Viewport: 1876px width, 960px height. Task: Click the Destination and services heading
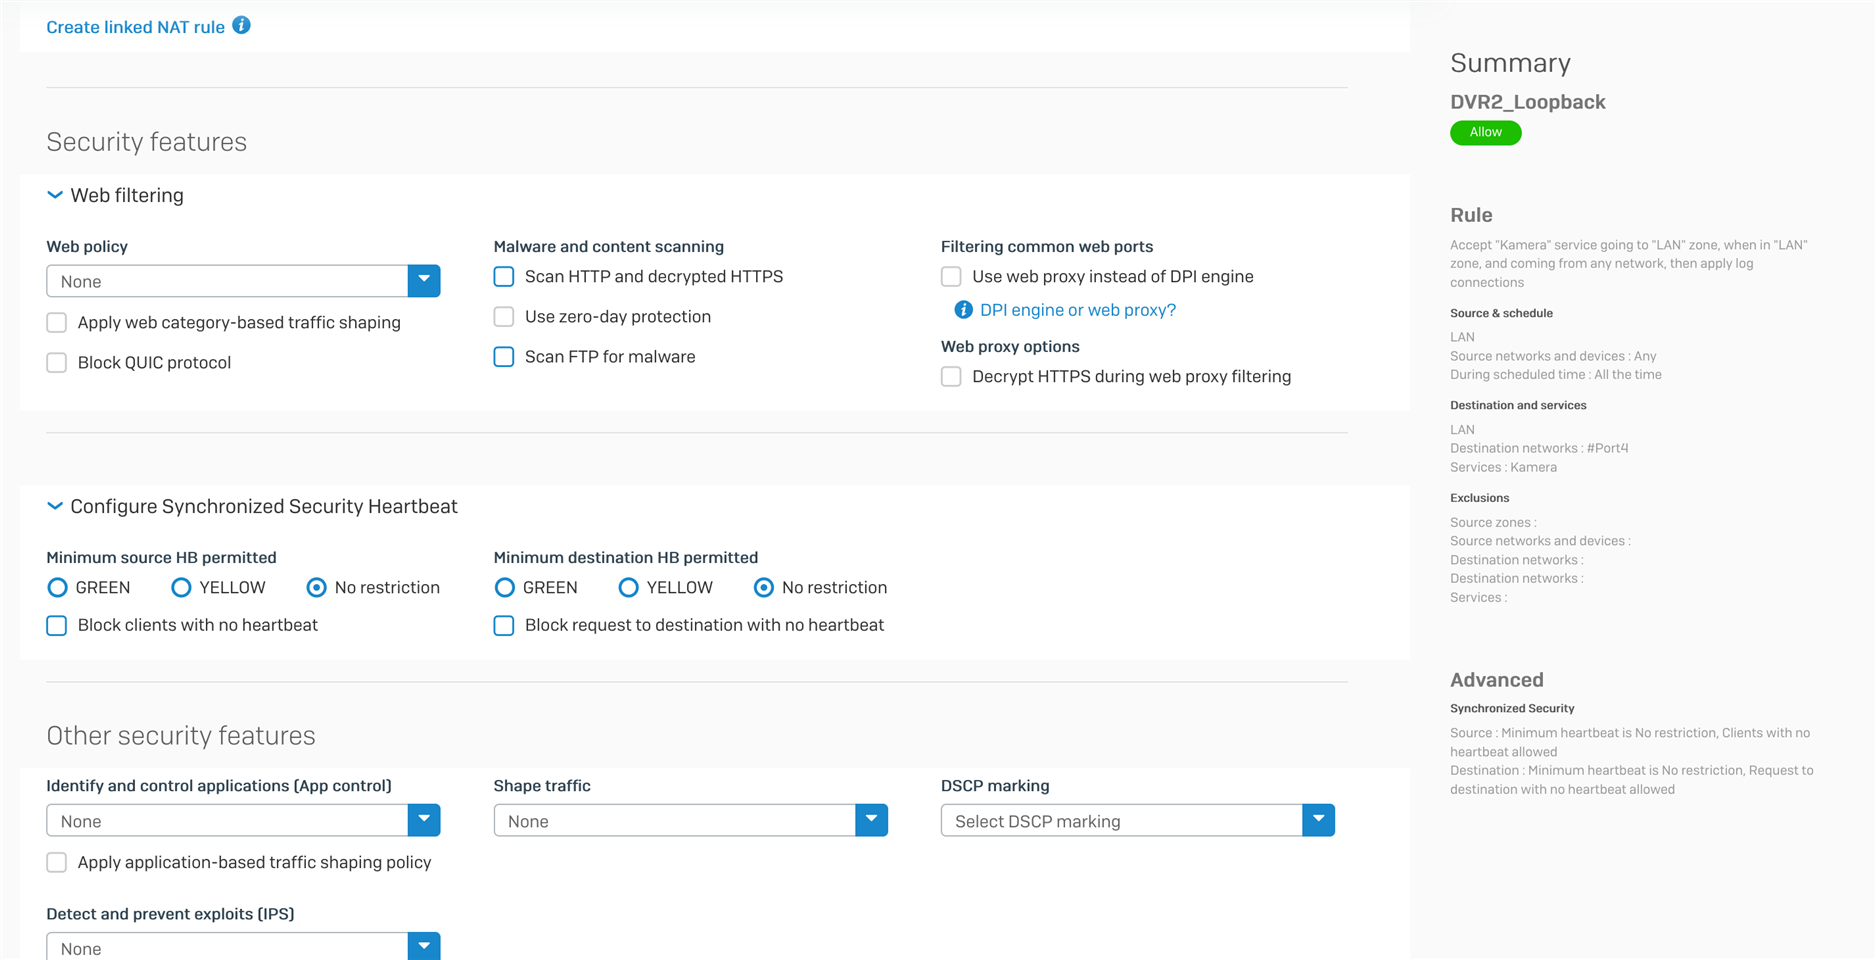[x=1518, y=405]
